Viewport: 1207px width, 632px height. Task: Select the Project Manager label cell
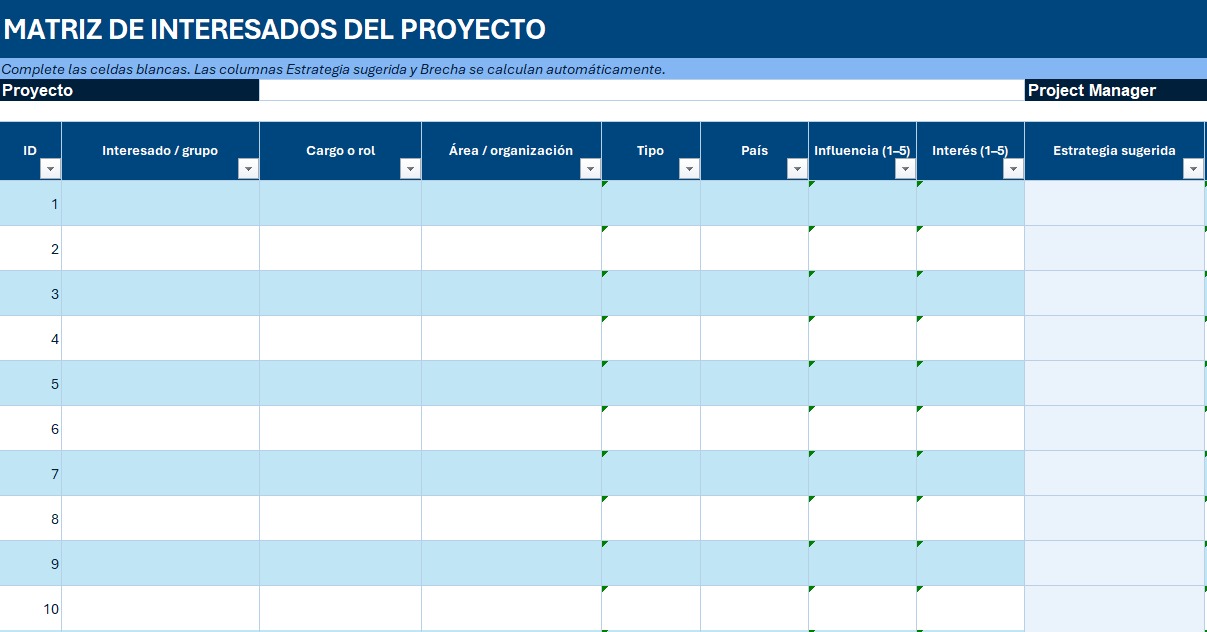1116,90
